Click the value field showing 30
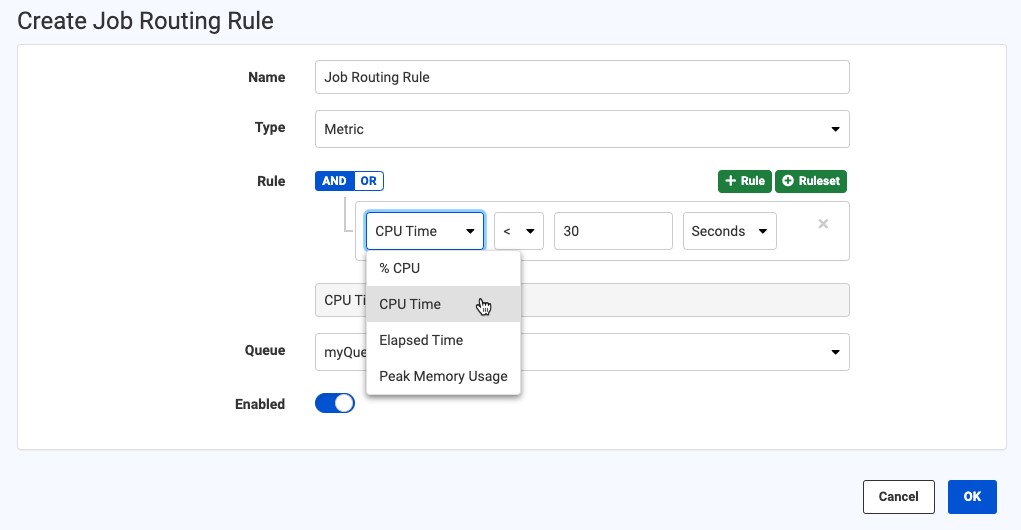Viewport: 1021px width, 530px height. (x=613, y=231)
